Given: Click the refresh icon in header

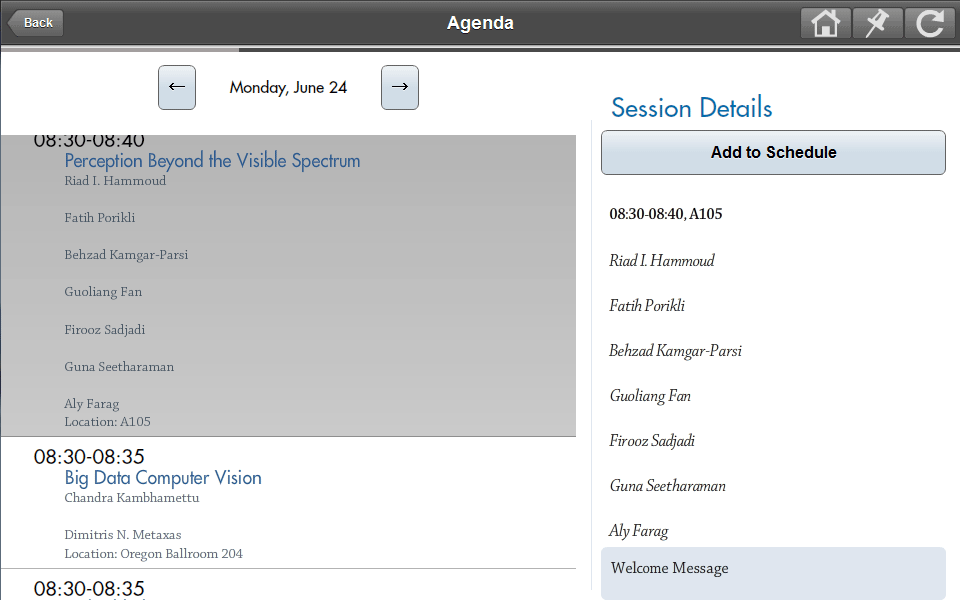Looking at the screenshot, I should click(929, 23).
